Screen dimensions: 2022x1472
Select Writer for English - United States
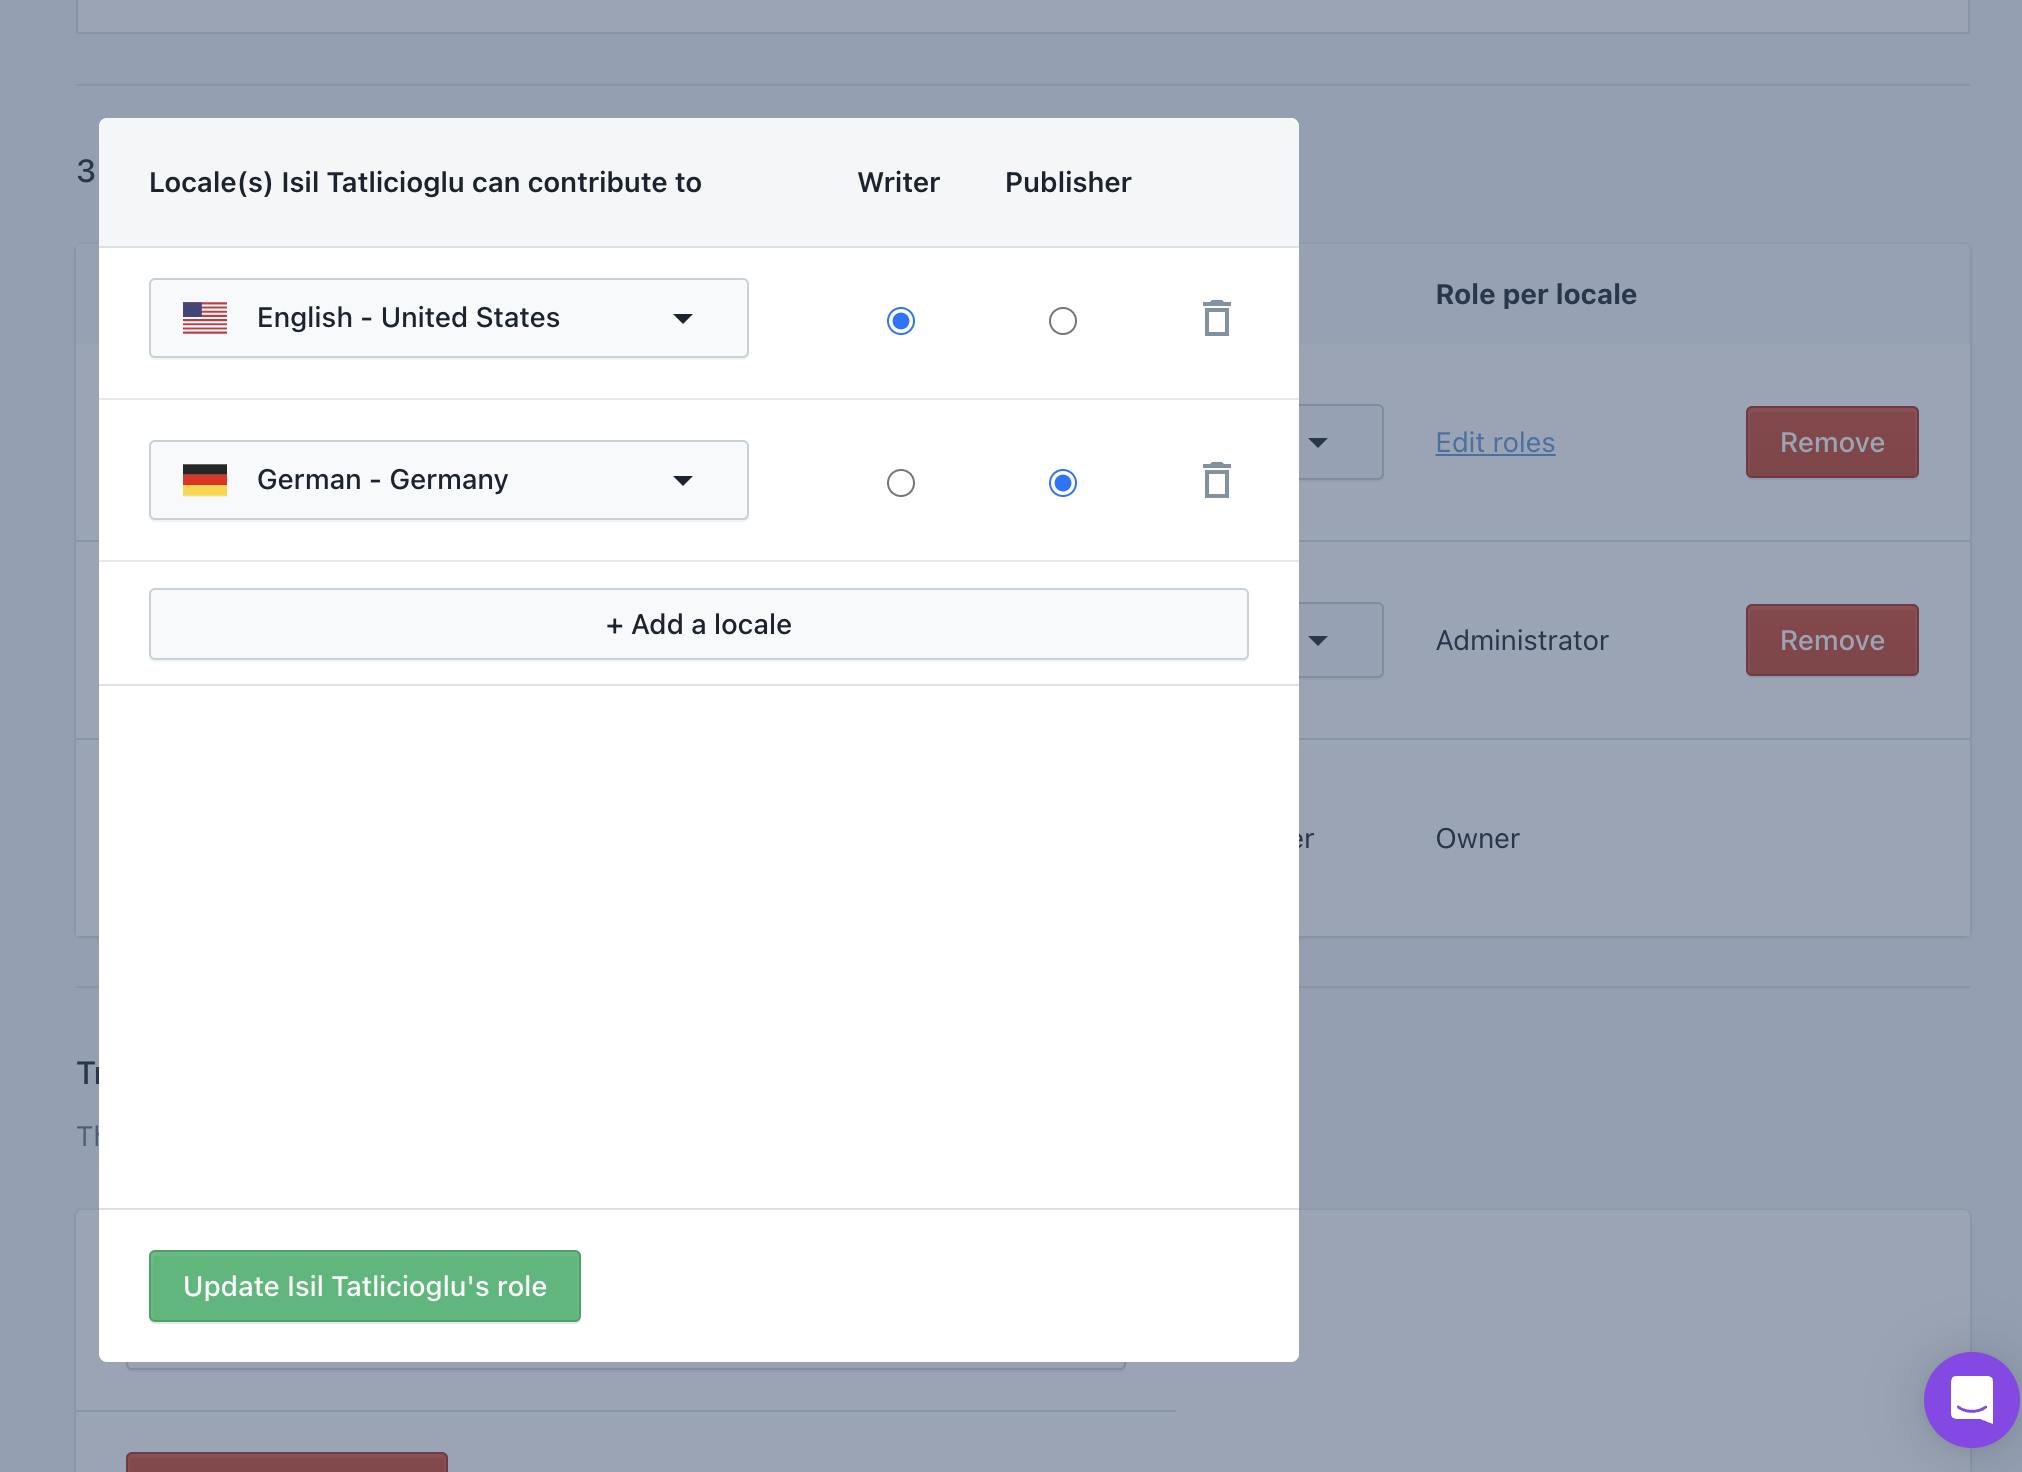tap(900, 321)
